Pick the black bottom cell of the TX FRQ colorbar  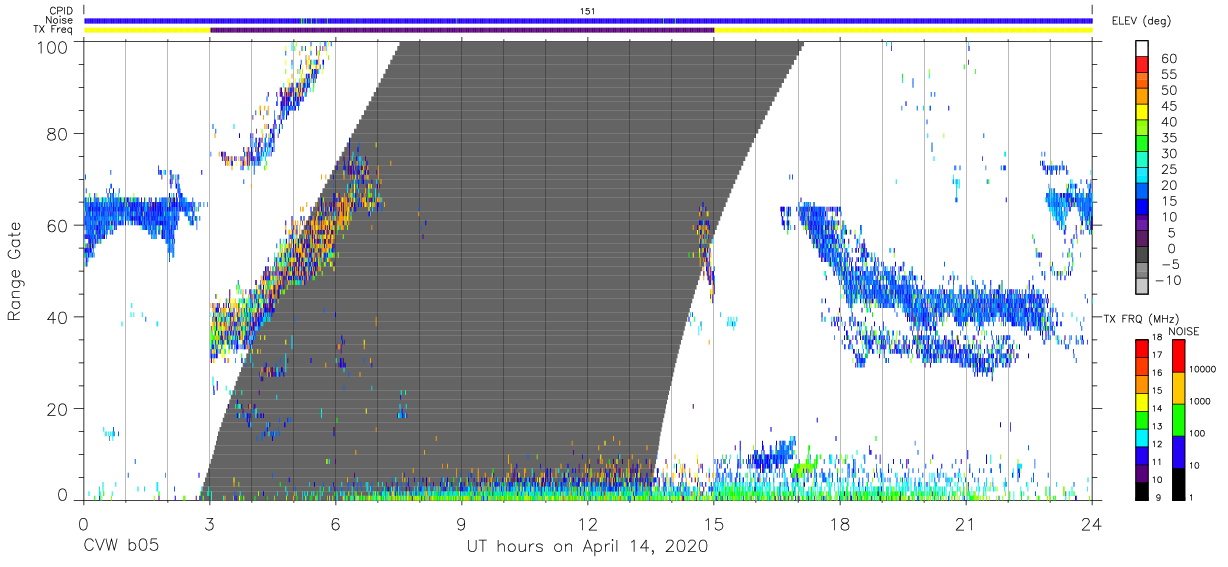1141,490
